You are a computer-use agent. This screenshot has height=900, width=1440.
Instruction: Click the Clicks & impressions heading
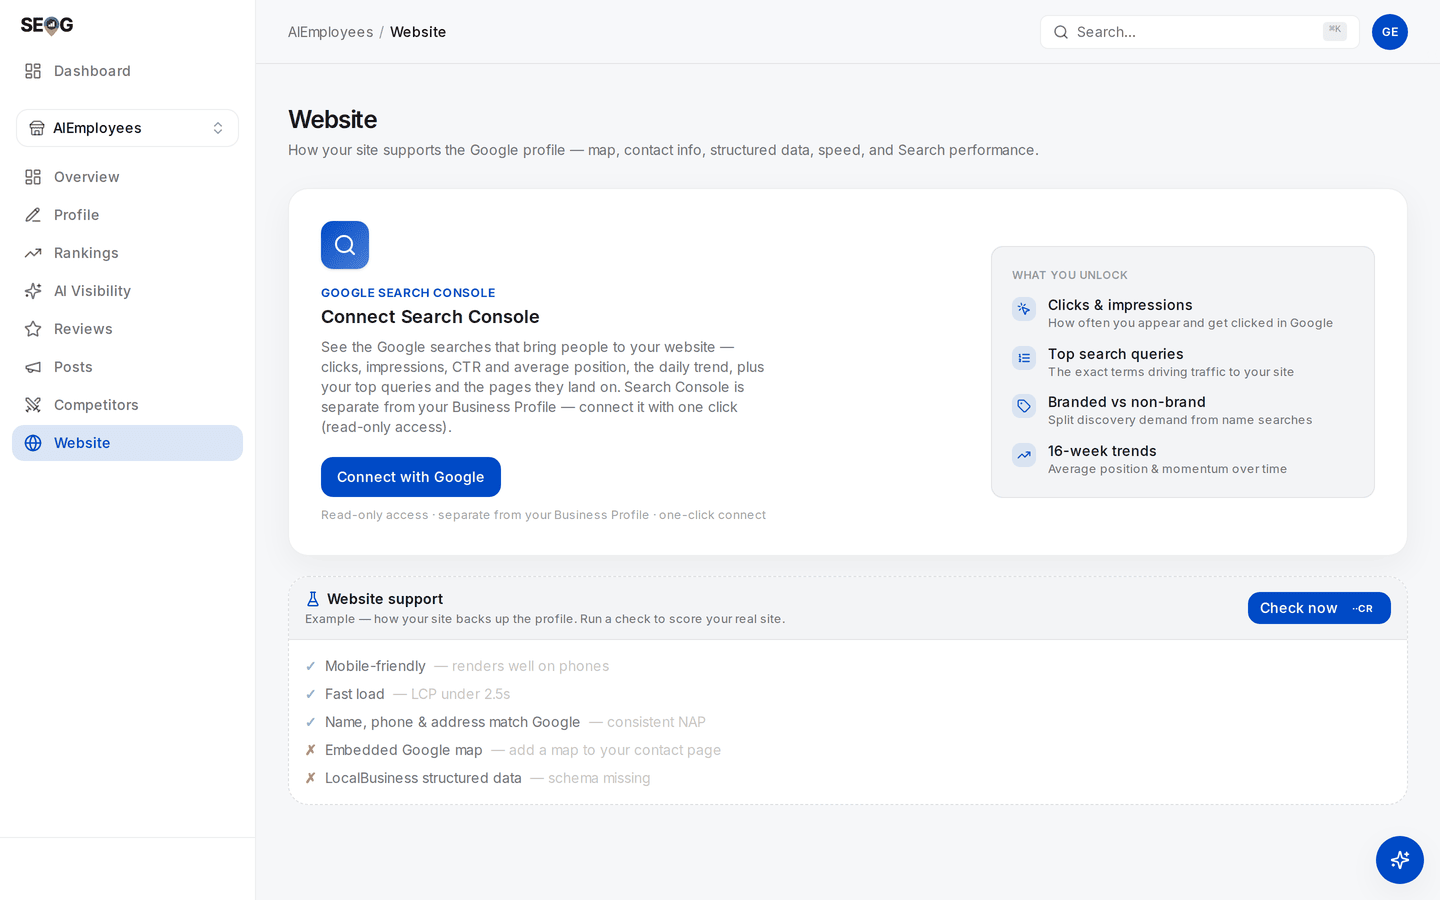pos(1120,305)
